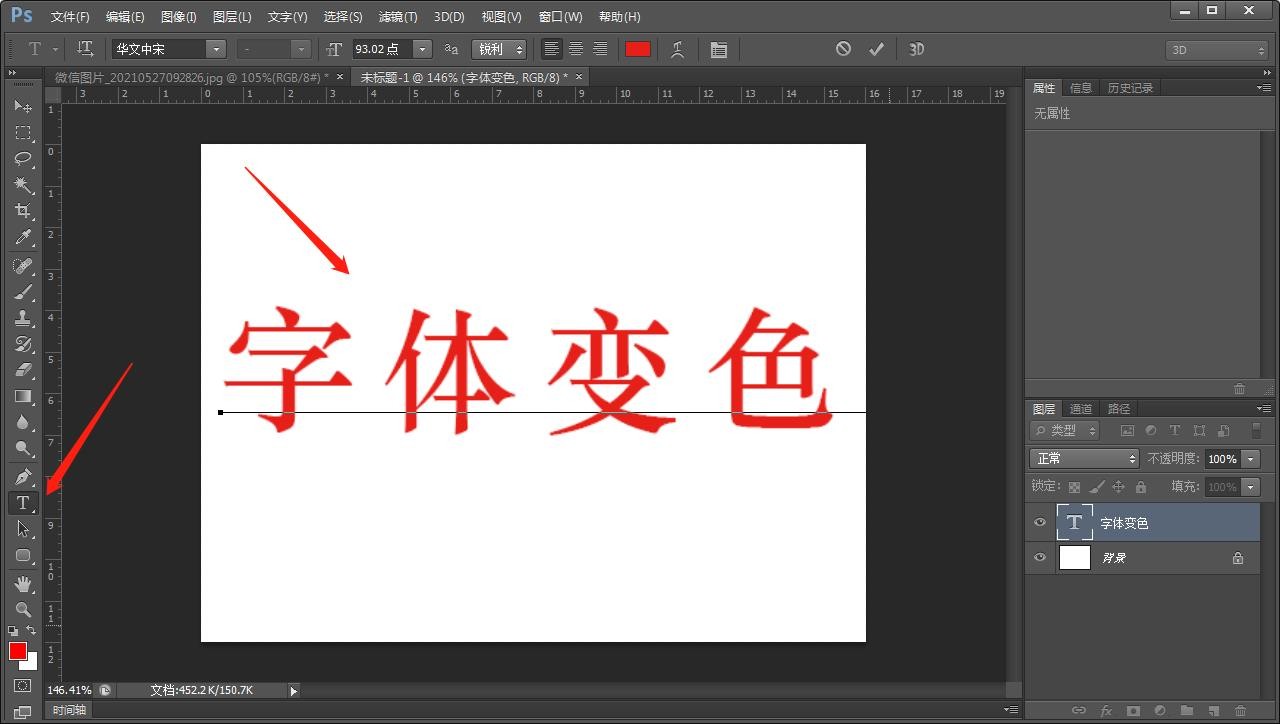Image resolution: width=1280 pixels, height=724 pixels.
Task: Toggle the Character and Paragraph panels
Action: 718,49
